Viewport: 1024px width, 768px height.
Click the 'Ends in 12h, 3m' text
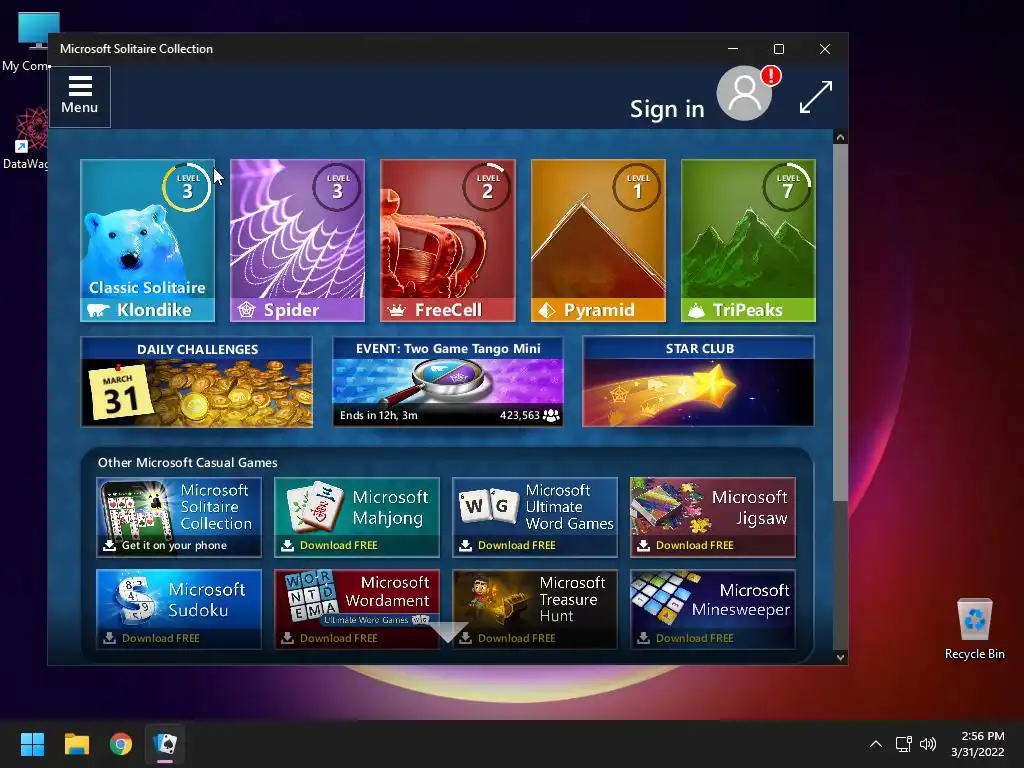pos(378,415)
